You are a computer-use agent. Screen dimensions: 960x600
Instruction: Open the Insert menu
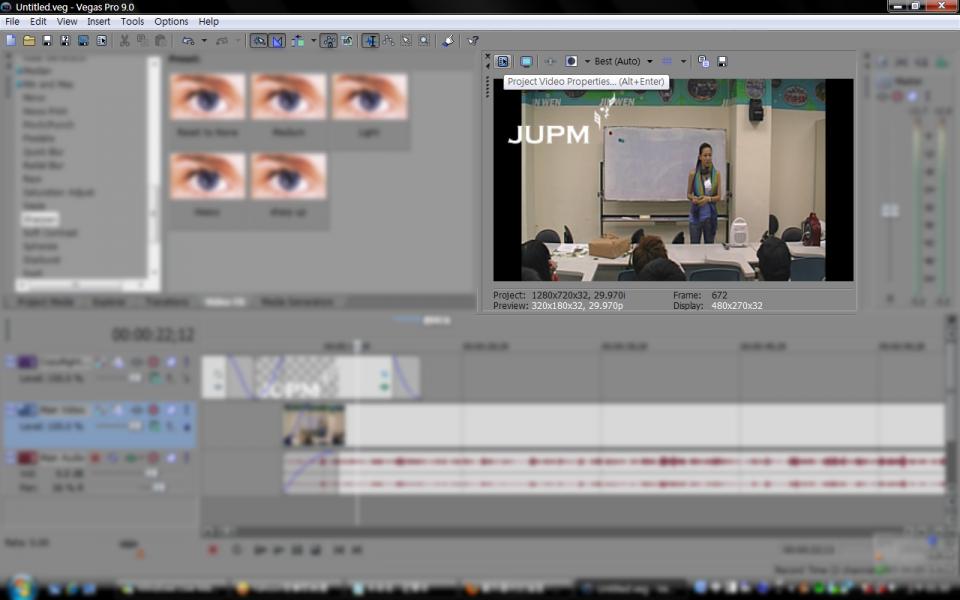99,21
